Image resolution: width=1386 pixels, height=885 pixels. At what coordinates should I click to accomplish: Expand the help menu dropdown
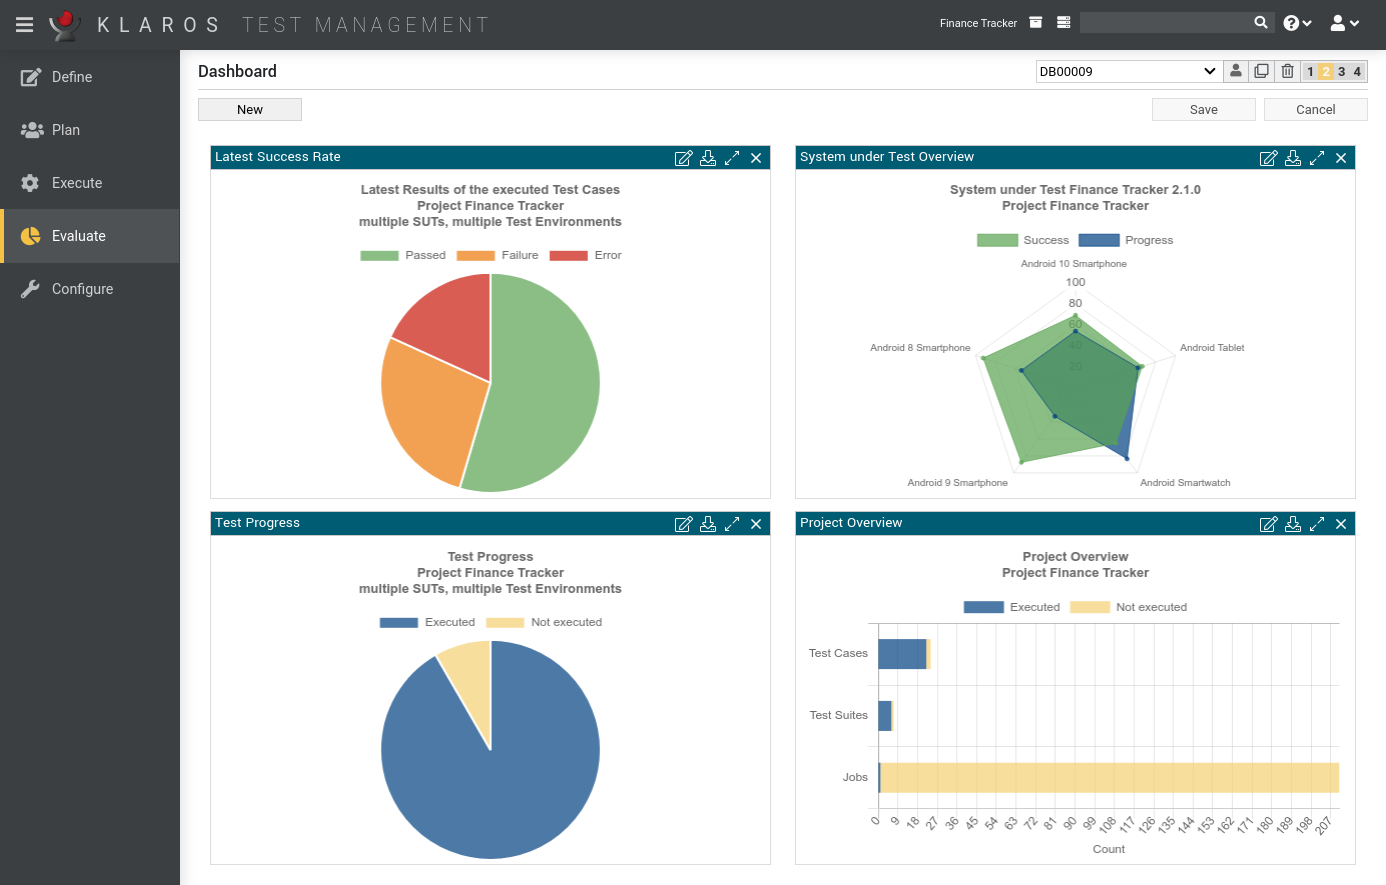pyautogui.click(x=1297, y=23)
